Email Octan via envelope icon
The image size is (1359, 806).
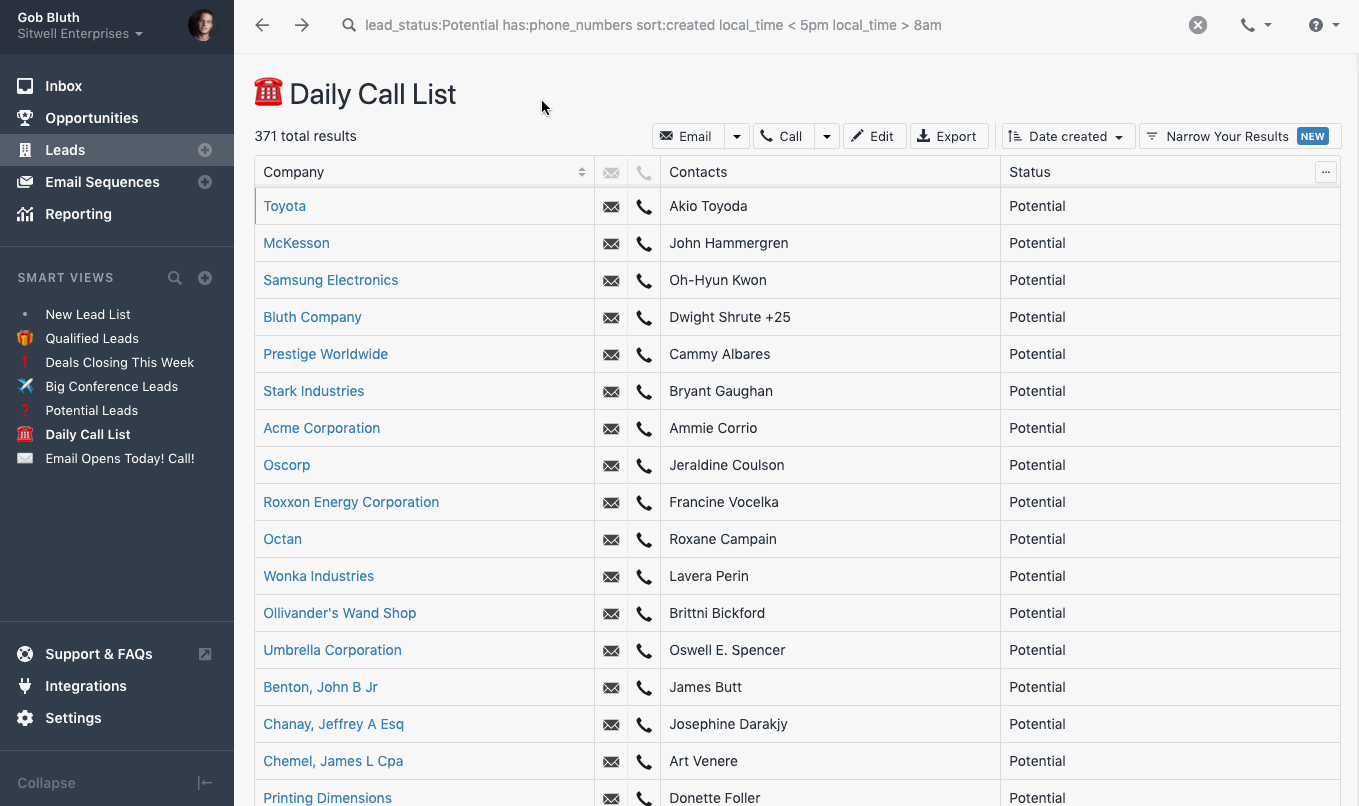tap(611, 540)
